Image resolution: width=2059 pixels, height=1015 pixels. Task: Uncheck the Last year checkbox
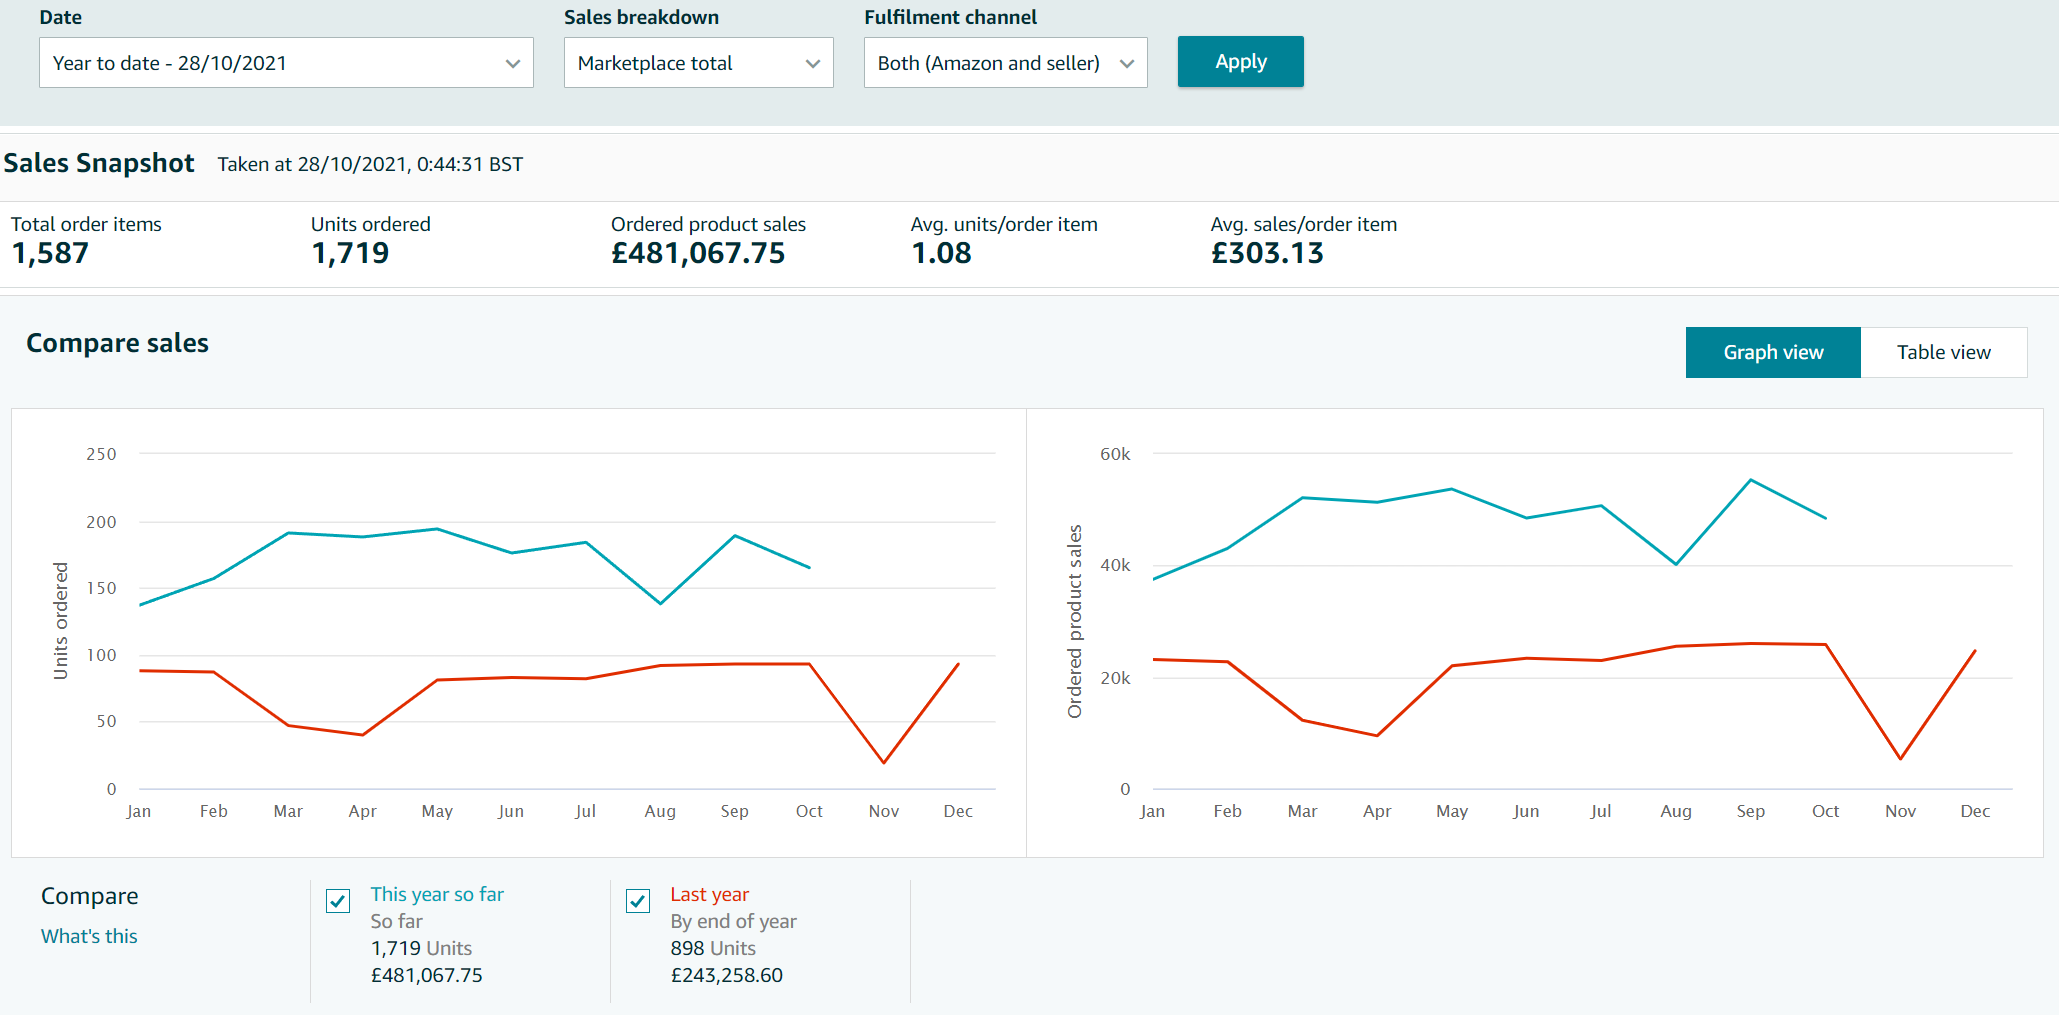[638, 901]
